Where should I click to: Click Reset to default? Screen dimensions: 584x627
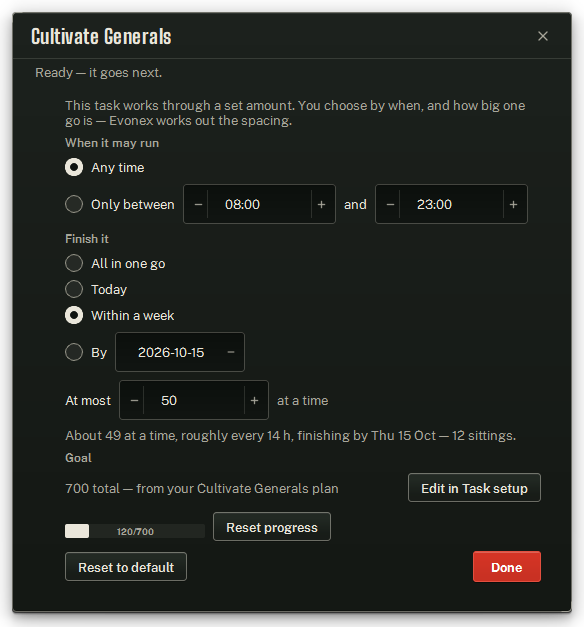point(126,567)
